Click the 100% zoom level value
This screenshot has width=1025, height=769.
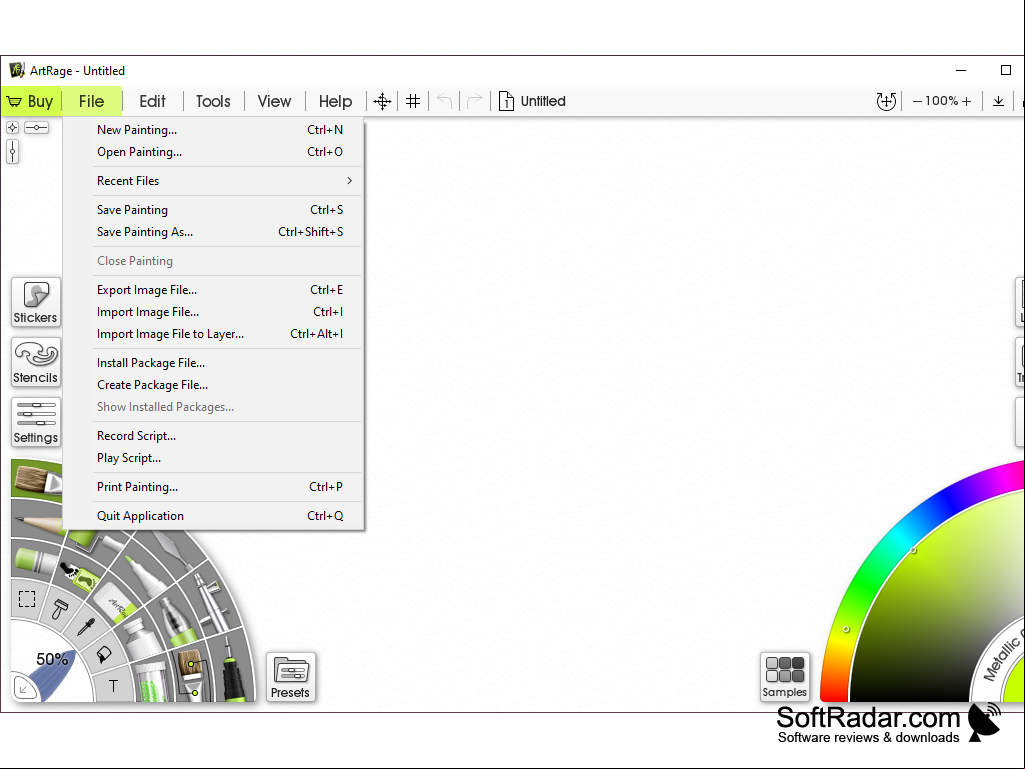941,101
